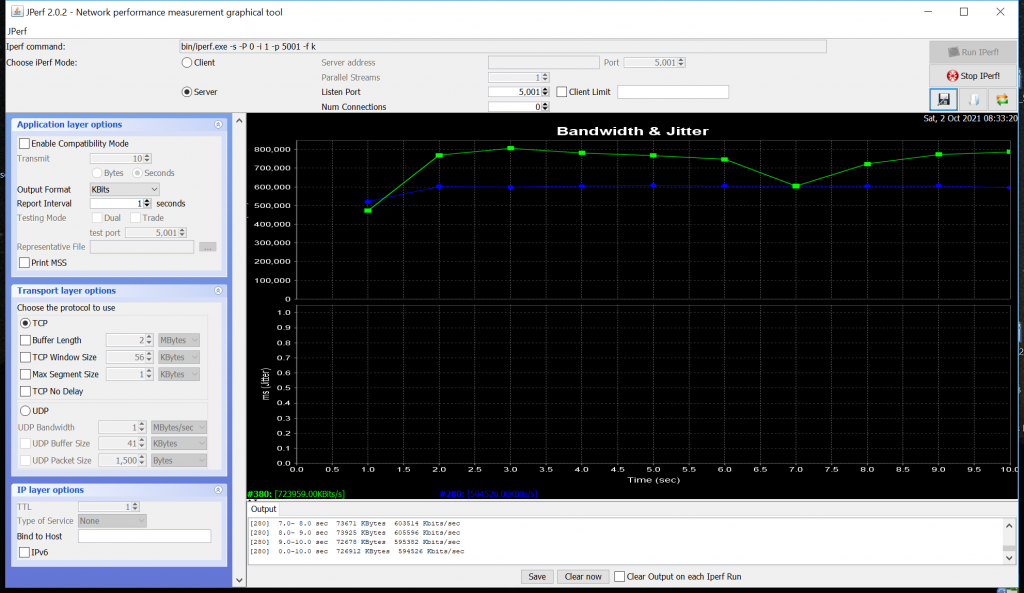
Task: Click the greyed-out Run IPerf! button
Action: point(972,52)
